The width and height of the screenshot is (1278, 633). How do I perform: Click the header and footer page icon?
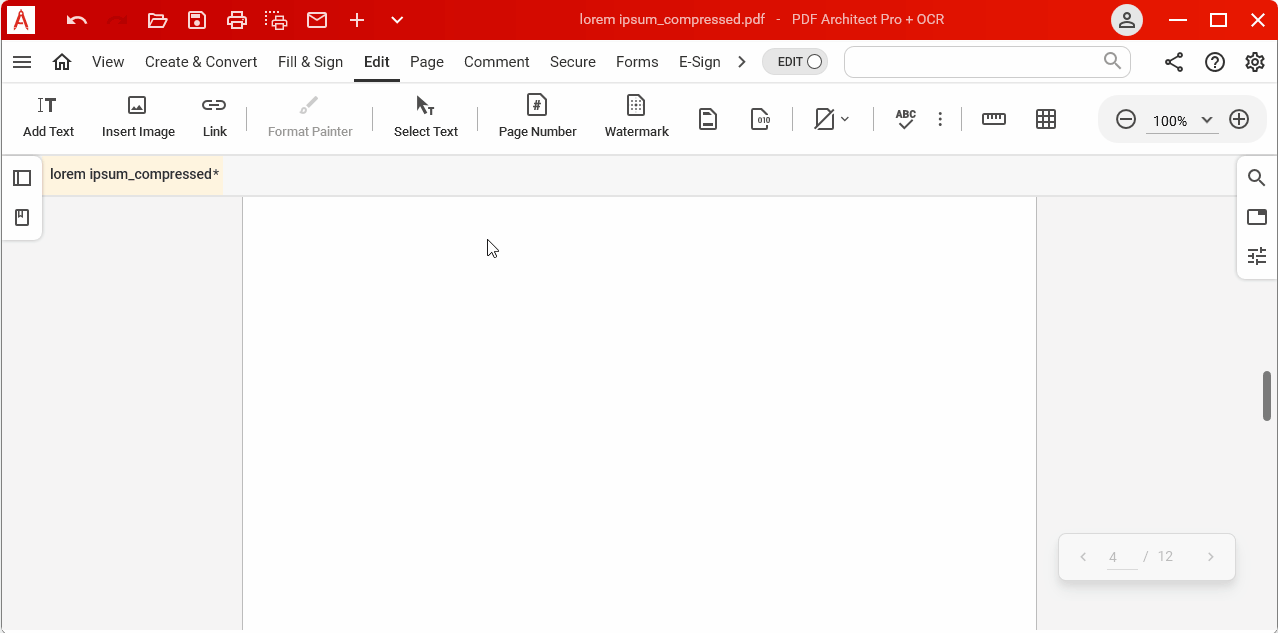tap(708, 120)
